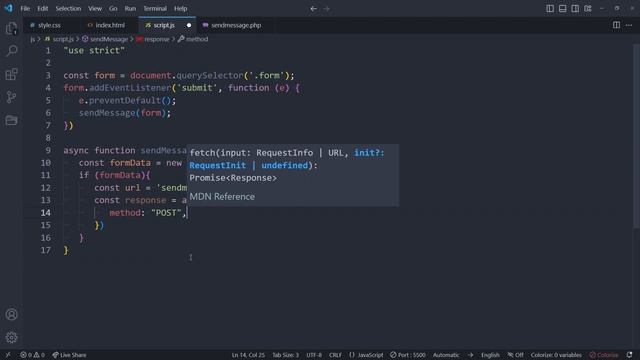Click the VS Code logo icon

(x=9, y=8)
